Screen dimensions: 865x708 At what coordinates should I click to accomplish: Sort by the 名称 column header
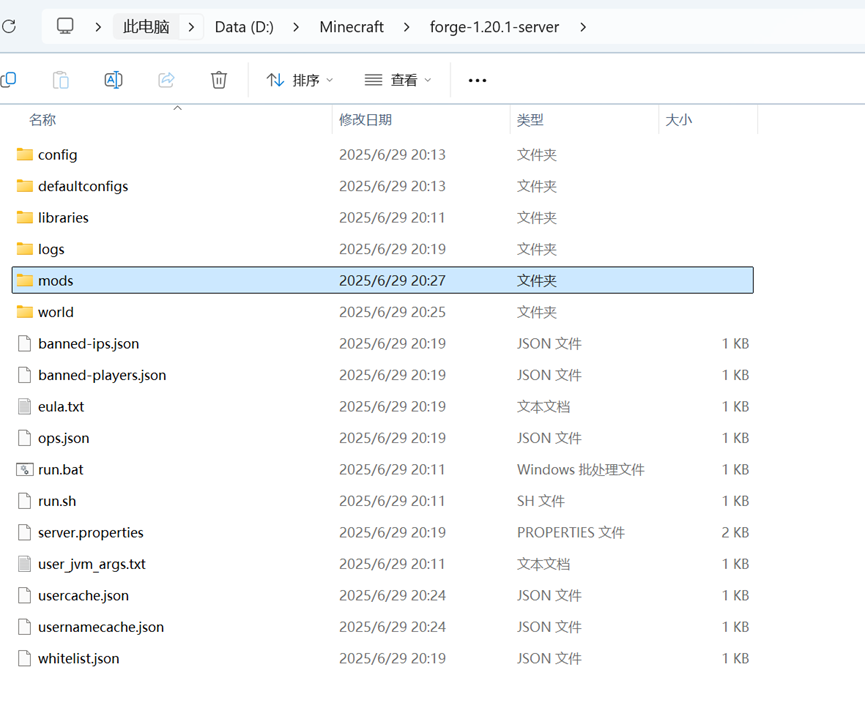42,120
